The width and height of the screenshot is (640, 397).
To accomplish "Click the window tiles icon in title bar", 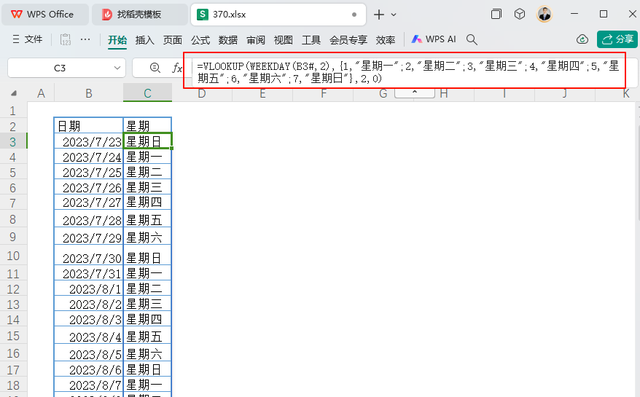I will tap(496, 14).
